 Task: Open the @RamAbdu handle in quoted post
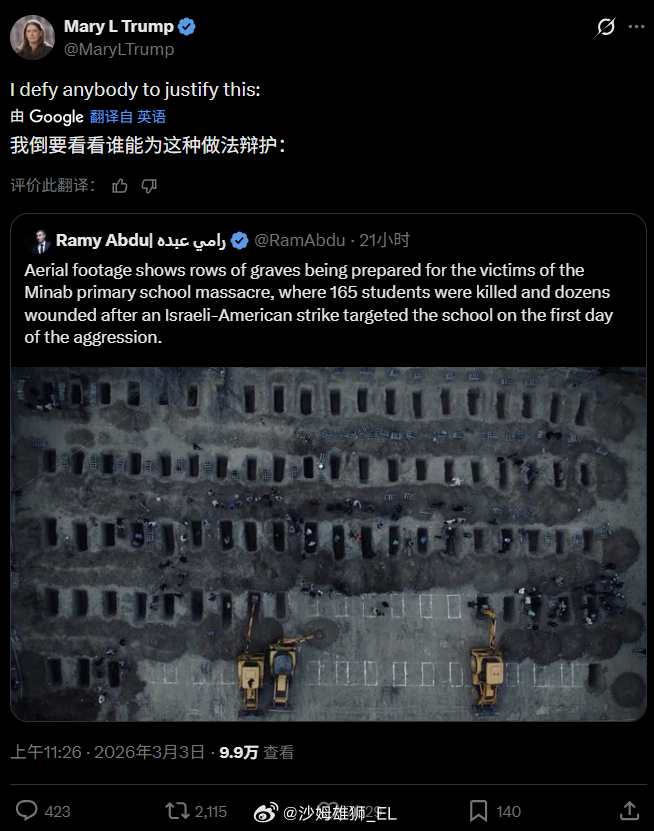pyautogui.click(x=300, y=241)
